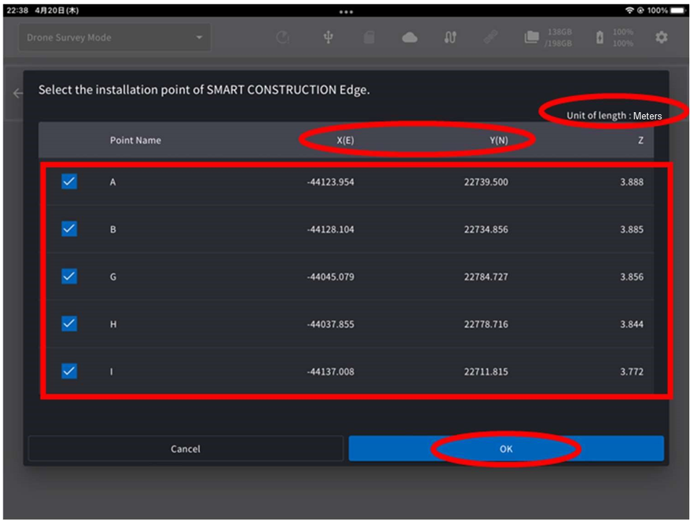Open settings with the gear icon
Image resolution: width=691 pixels, height=521 pixels.
[x=661, y=37]
